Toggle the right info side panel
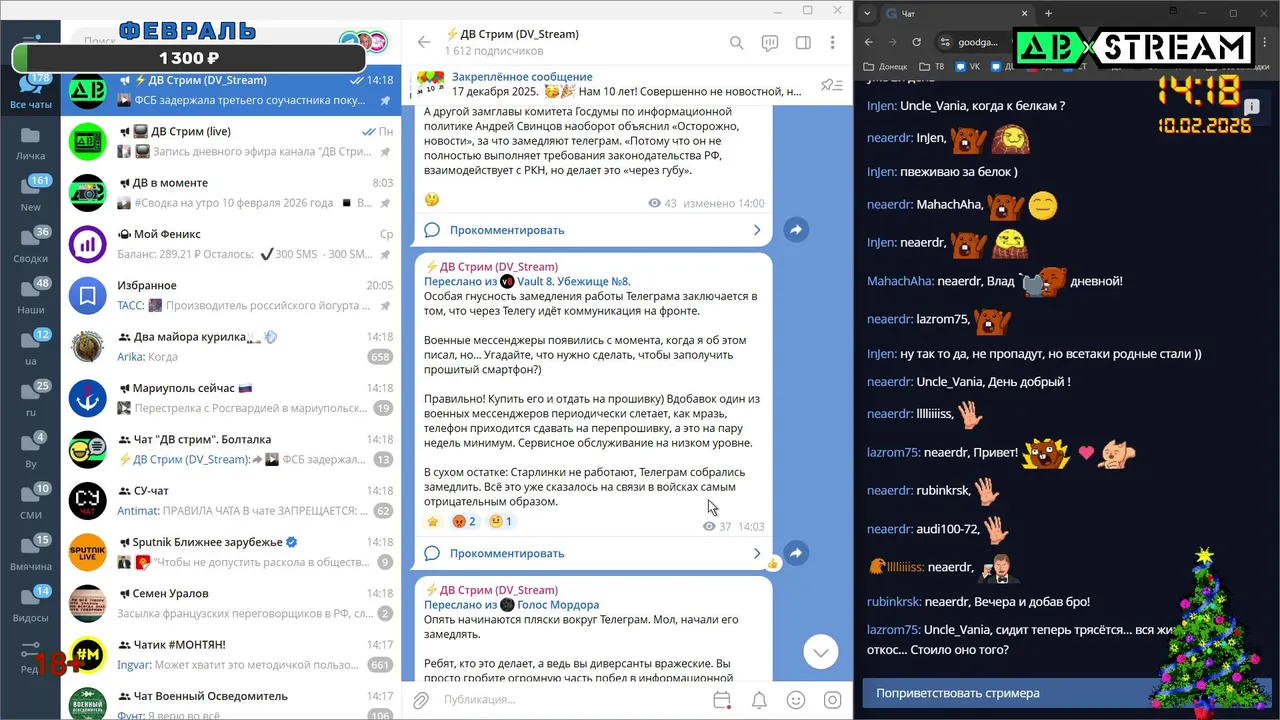The height and width of the screenshot is (720, 1280). (x=803, y=43)
